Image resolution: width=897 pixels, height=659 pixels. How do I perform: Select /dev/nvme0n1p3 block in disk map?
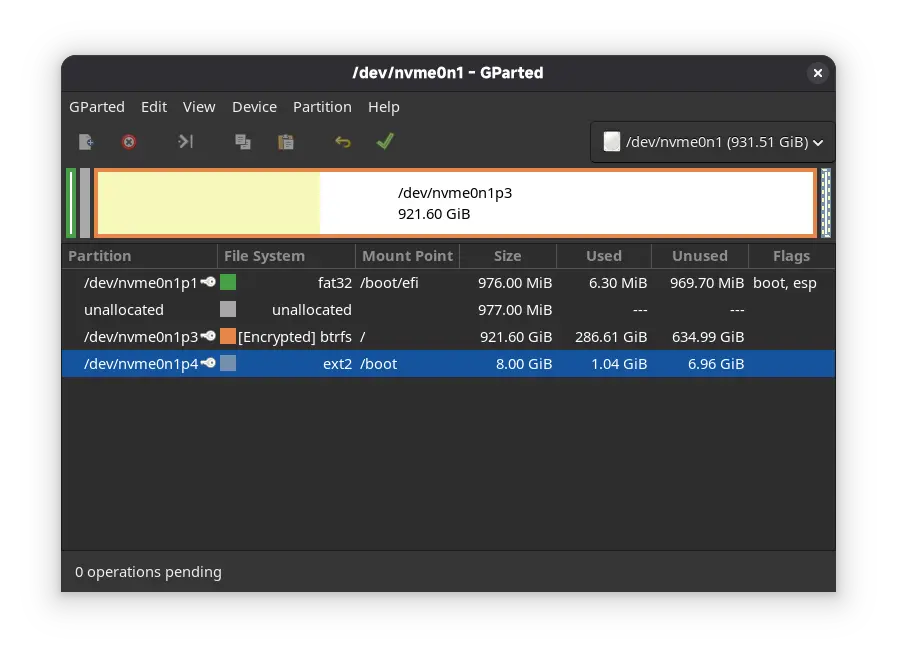click(x=455, y=203)
